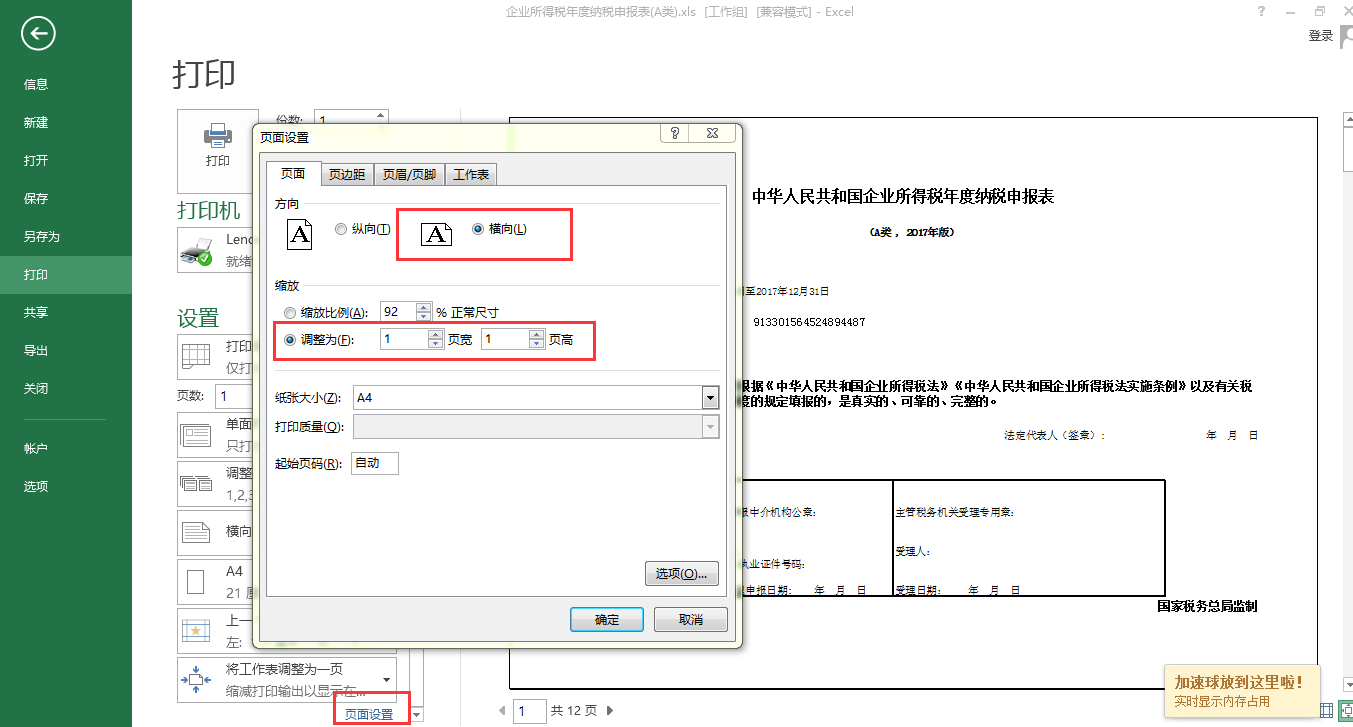
Task: Click the back arrow to leave backstage
Action: coord(38,34)
